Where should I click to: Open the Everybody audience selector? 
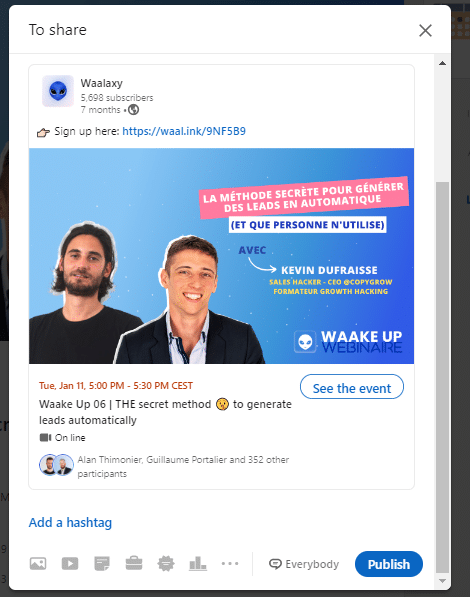(304, 564)
